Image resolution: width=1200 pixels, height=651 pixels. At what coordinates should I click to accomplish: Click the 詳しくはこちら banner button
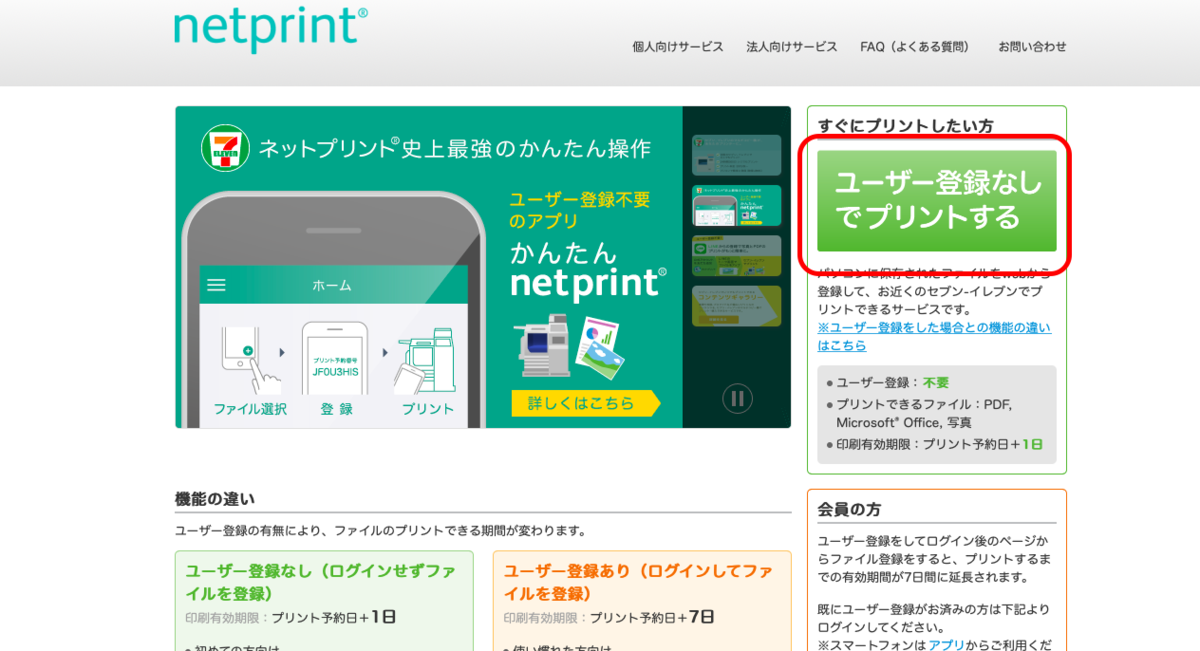point(586,402)
